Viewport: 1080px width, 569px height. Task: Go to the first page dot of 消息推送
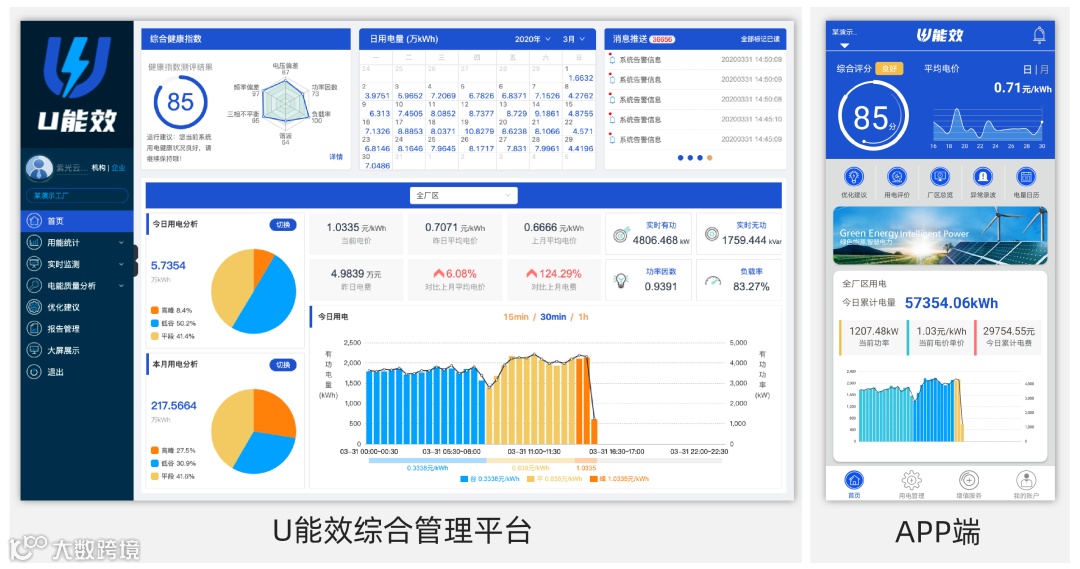[681, 158]
